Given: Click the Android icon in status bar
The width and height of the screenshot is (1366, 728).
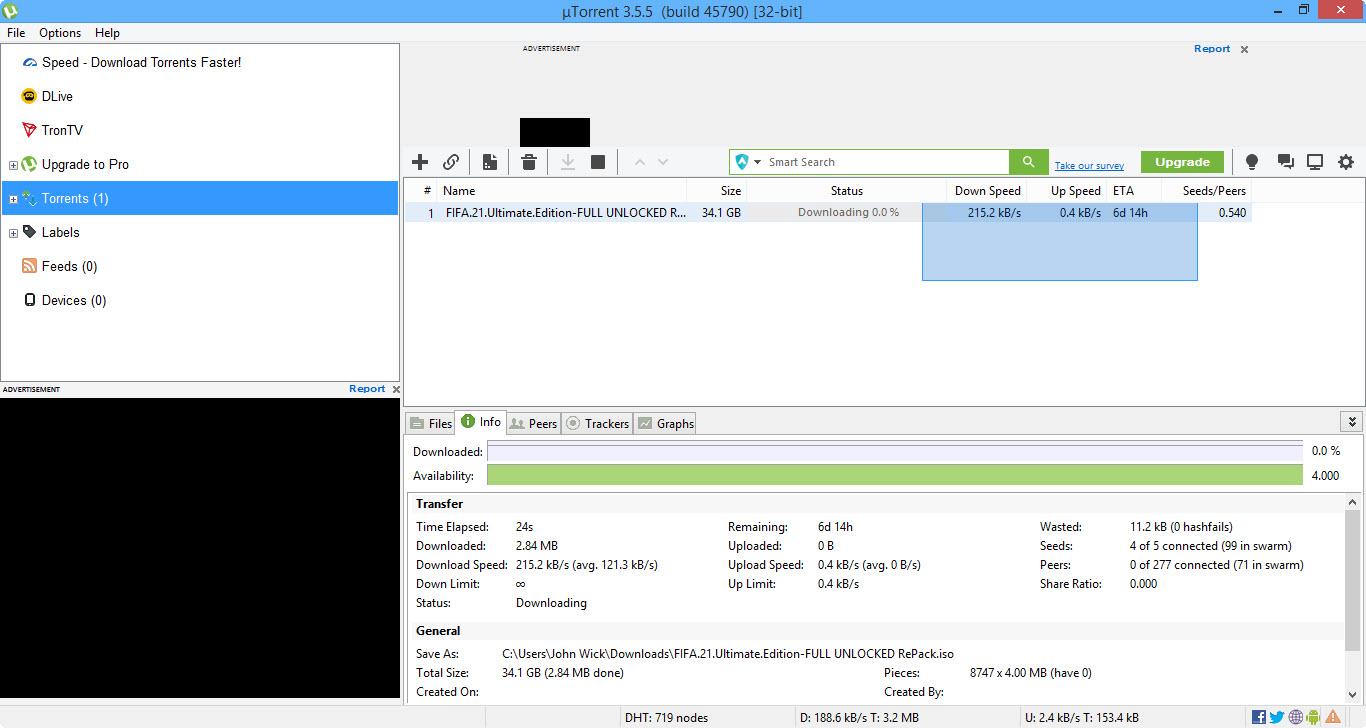Looking at the screenshot, I should tap(1314, 717).
